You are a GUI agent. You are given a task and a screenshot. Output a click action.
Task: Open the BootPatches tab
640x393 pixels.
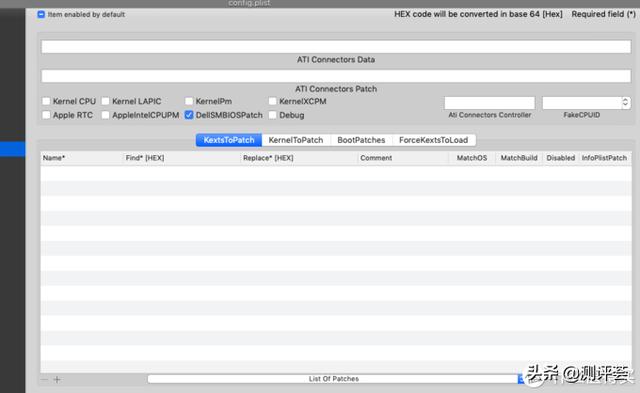click(361, 140)
